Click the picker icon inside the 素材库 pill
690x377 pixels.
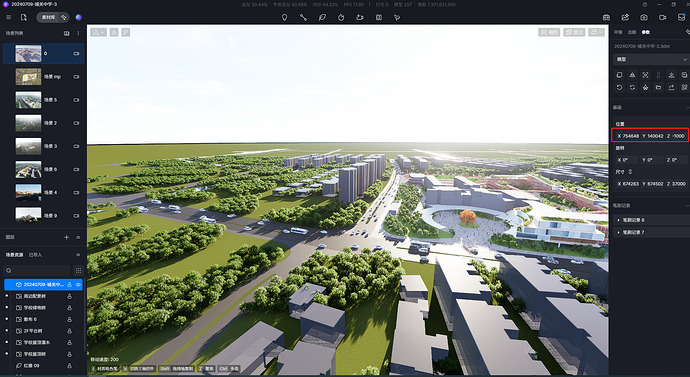pyautogui.click(x=64, y=18)
